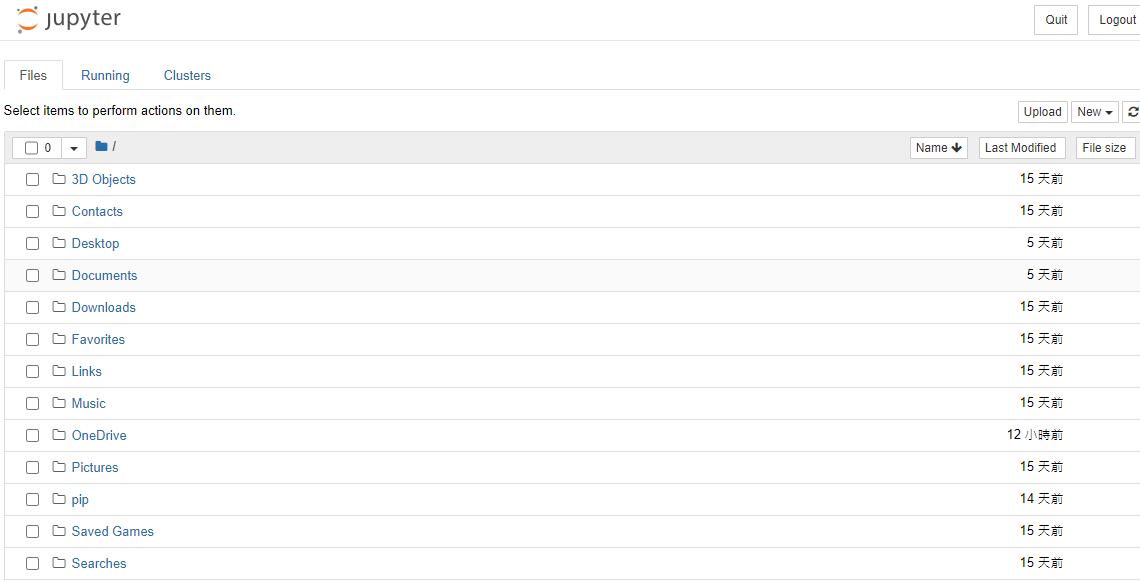Click the Name sort arrow button

pyautogui.click(x=939, y=148)
